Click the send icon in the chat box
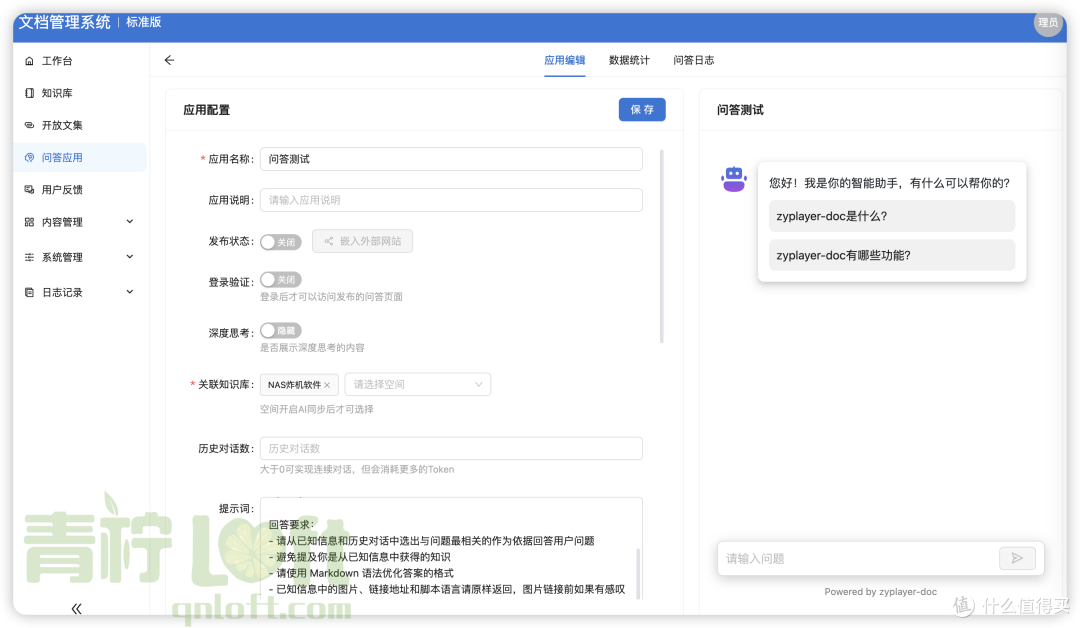1080x628 pixels. coord(1017,558)
